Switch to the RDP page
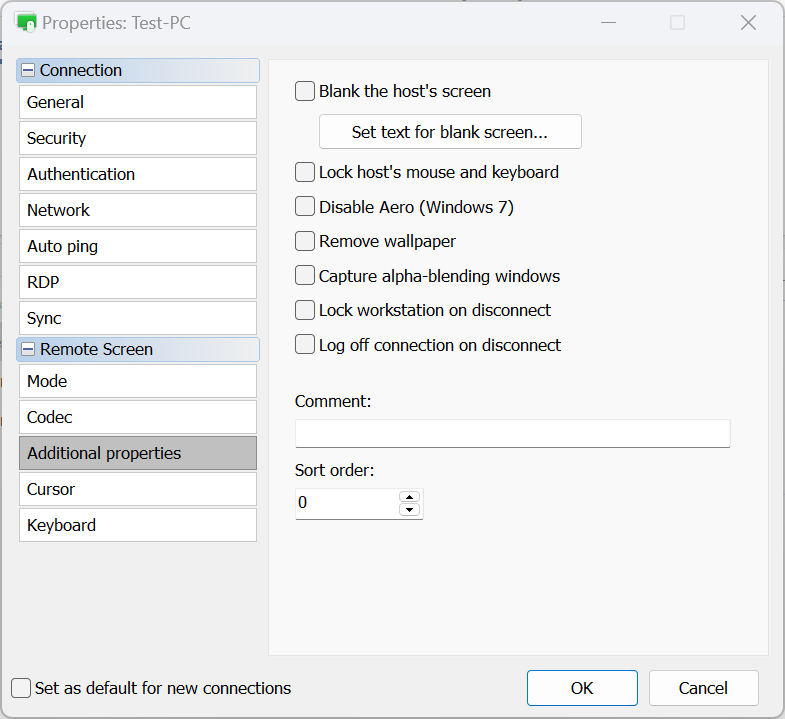The width and height of the screenshot is (785, 719). [x=138, y=282]
